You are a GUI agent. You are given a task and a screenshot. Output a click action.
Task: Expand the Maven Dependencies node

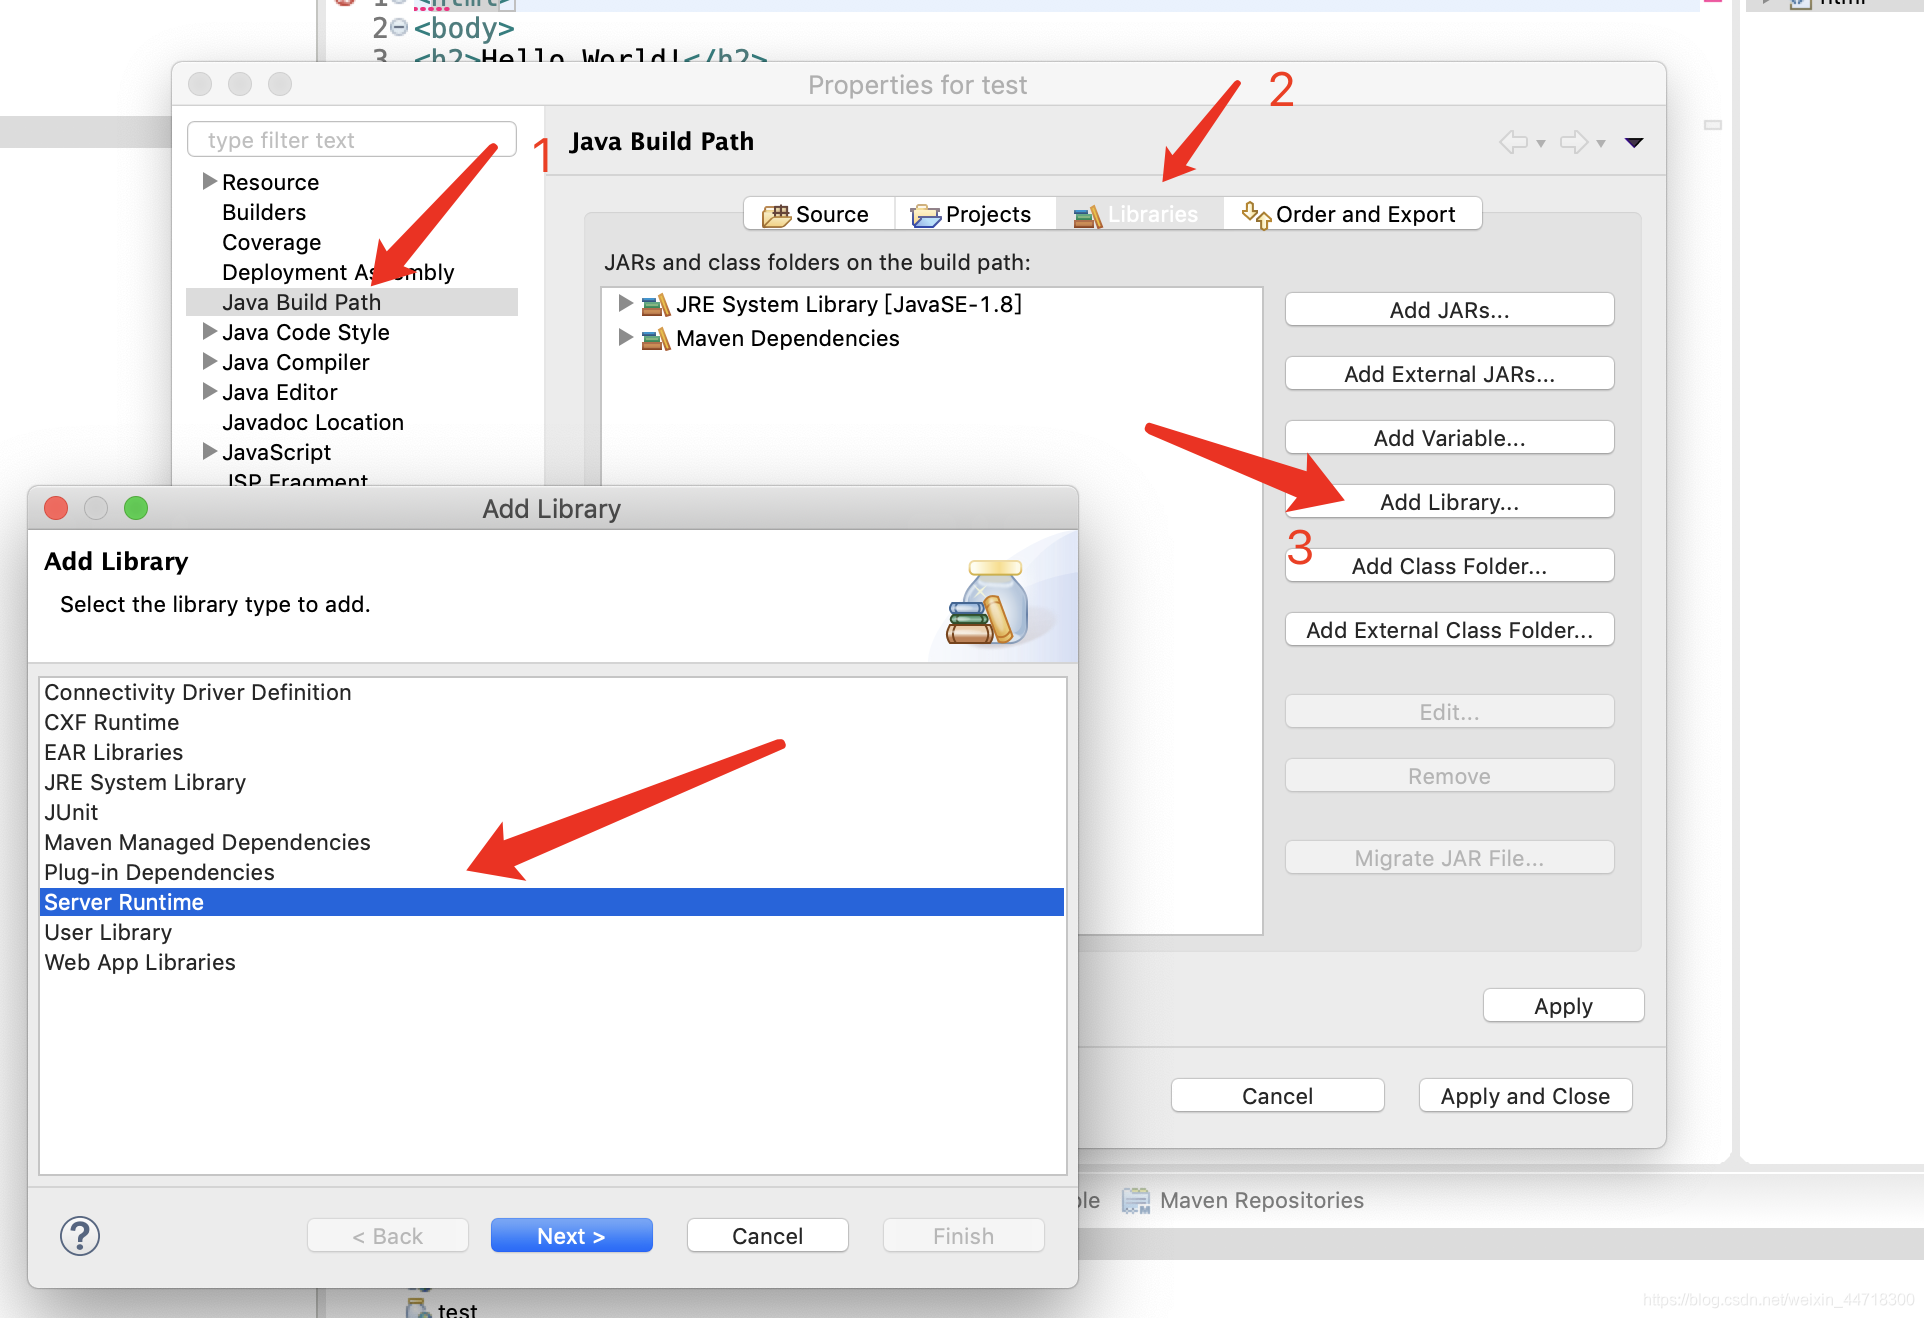pos(626,337)
